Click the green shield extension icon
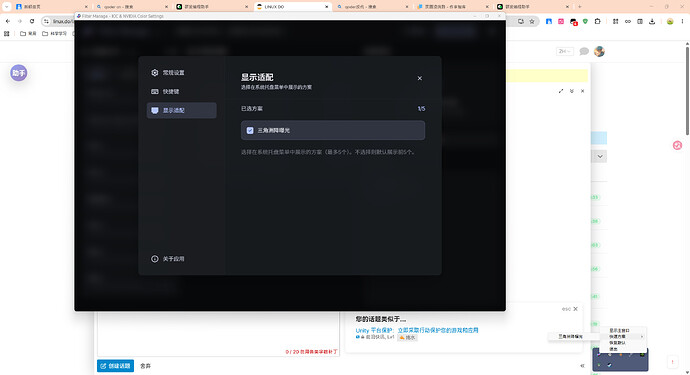Image resolution: width=690 pixels, height=375 pixels. click(x=585, y=21)
